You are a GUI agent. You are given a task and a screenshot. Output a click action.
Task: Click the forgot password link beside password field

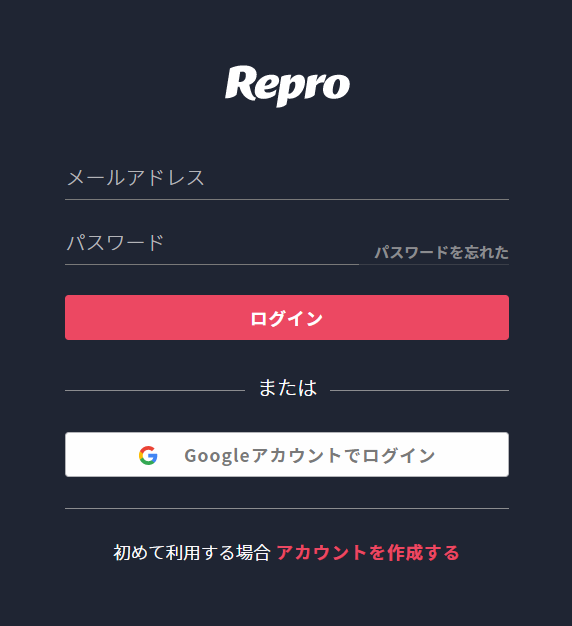(x=441, y=252)
